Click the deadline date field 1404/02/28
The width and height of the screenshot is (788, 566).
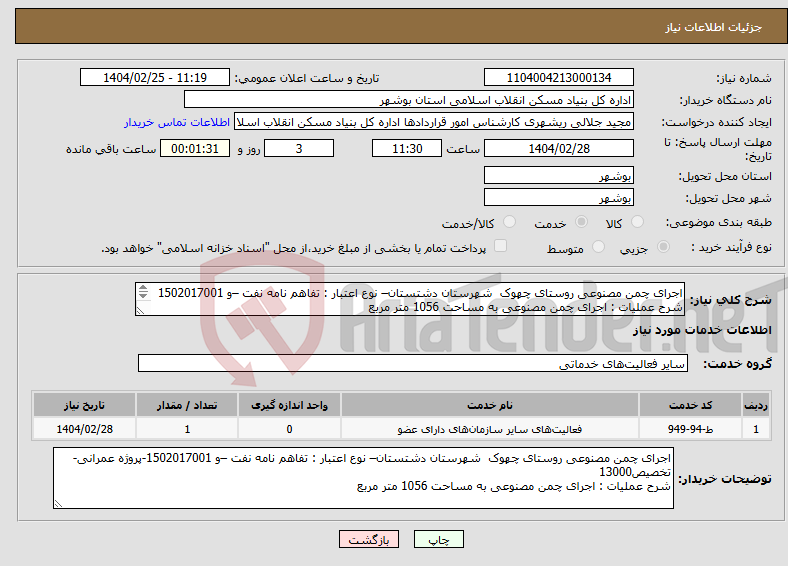pyautogui.click(x=558, y=148)
